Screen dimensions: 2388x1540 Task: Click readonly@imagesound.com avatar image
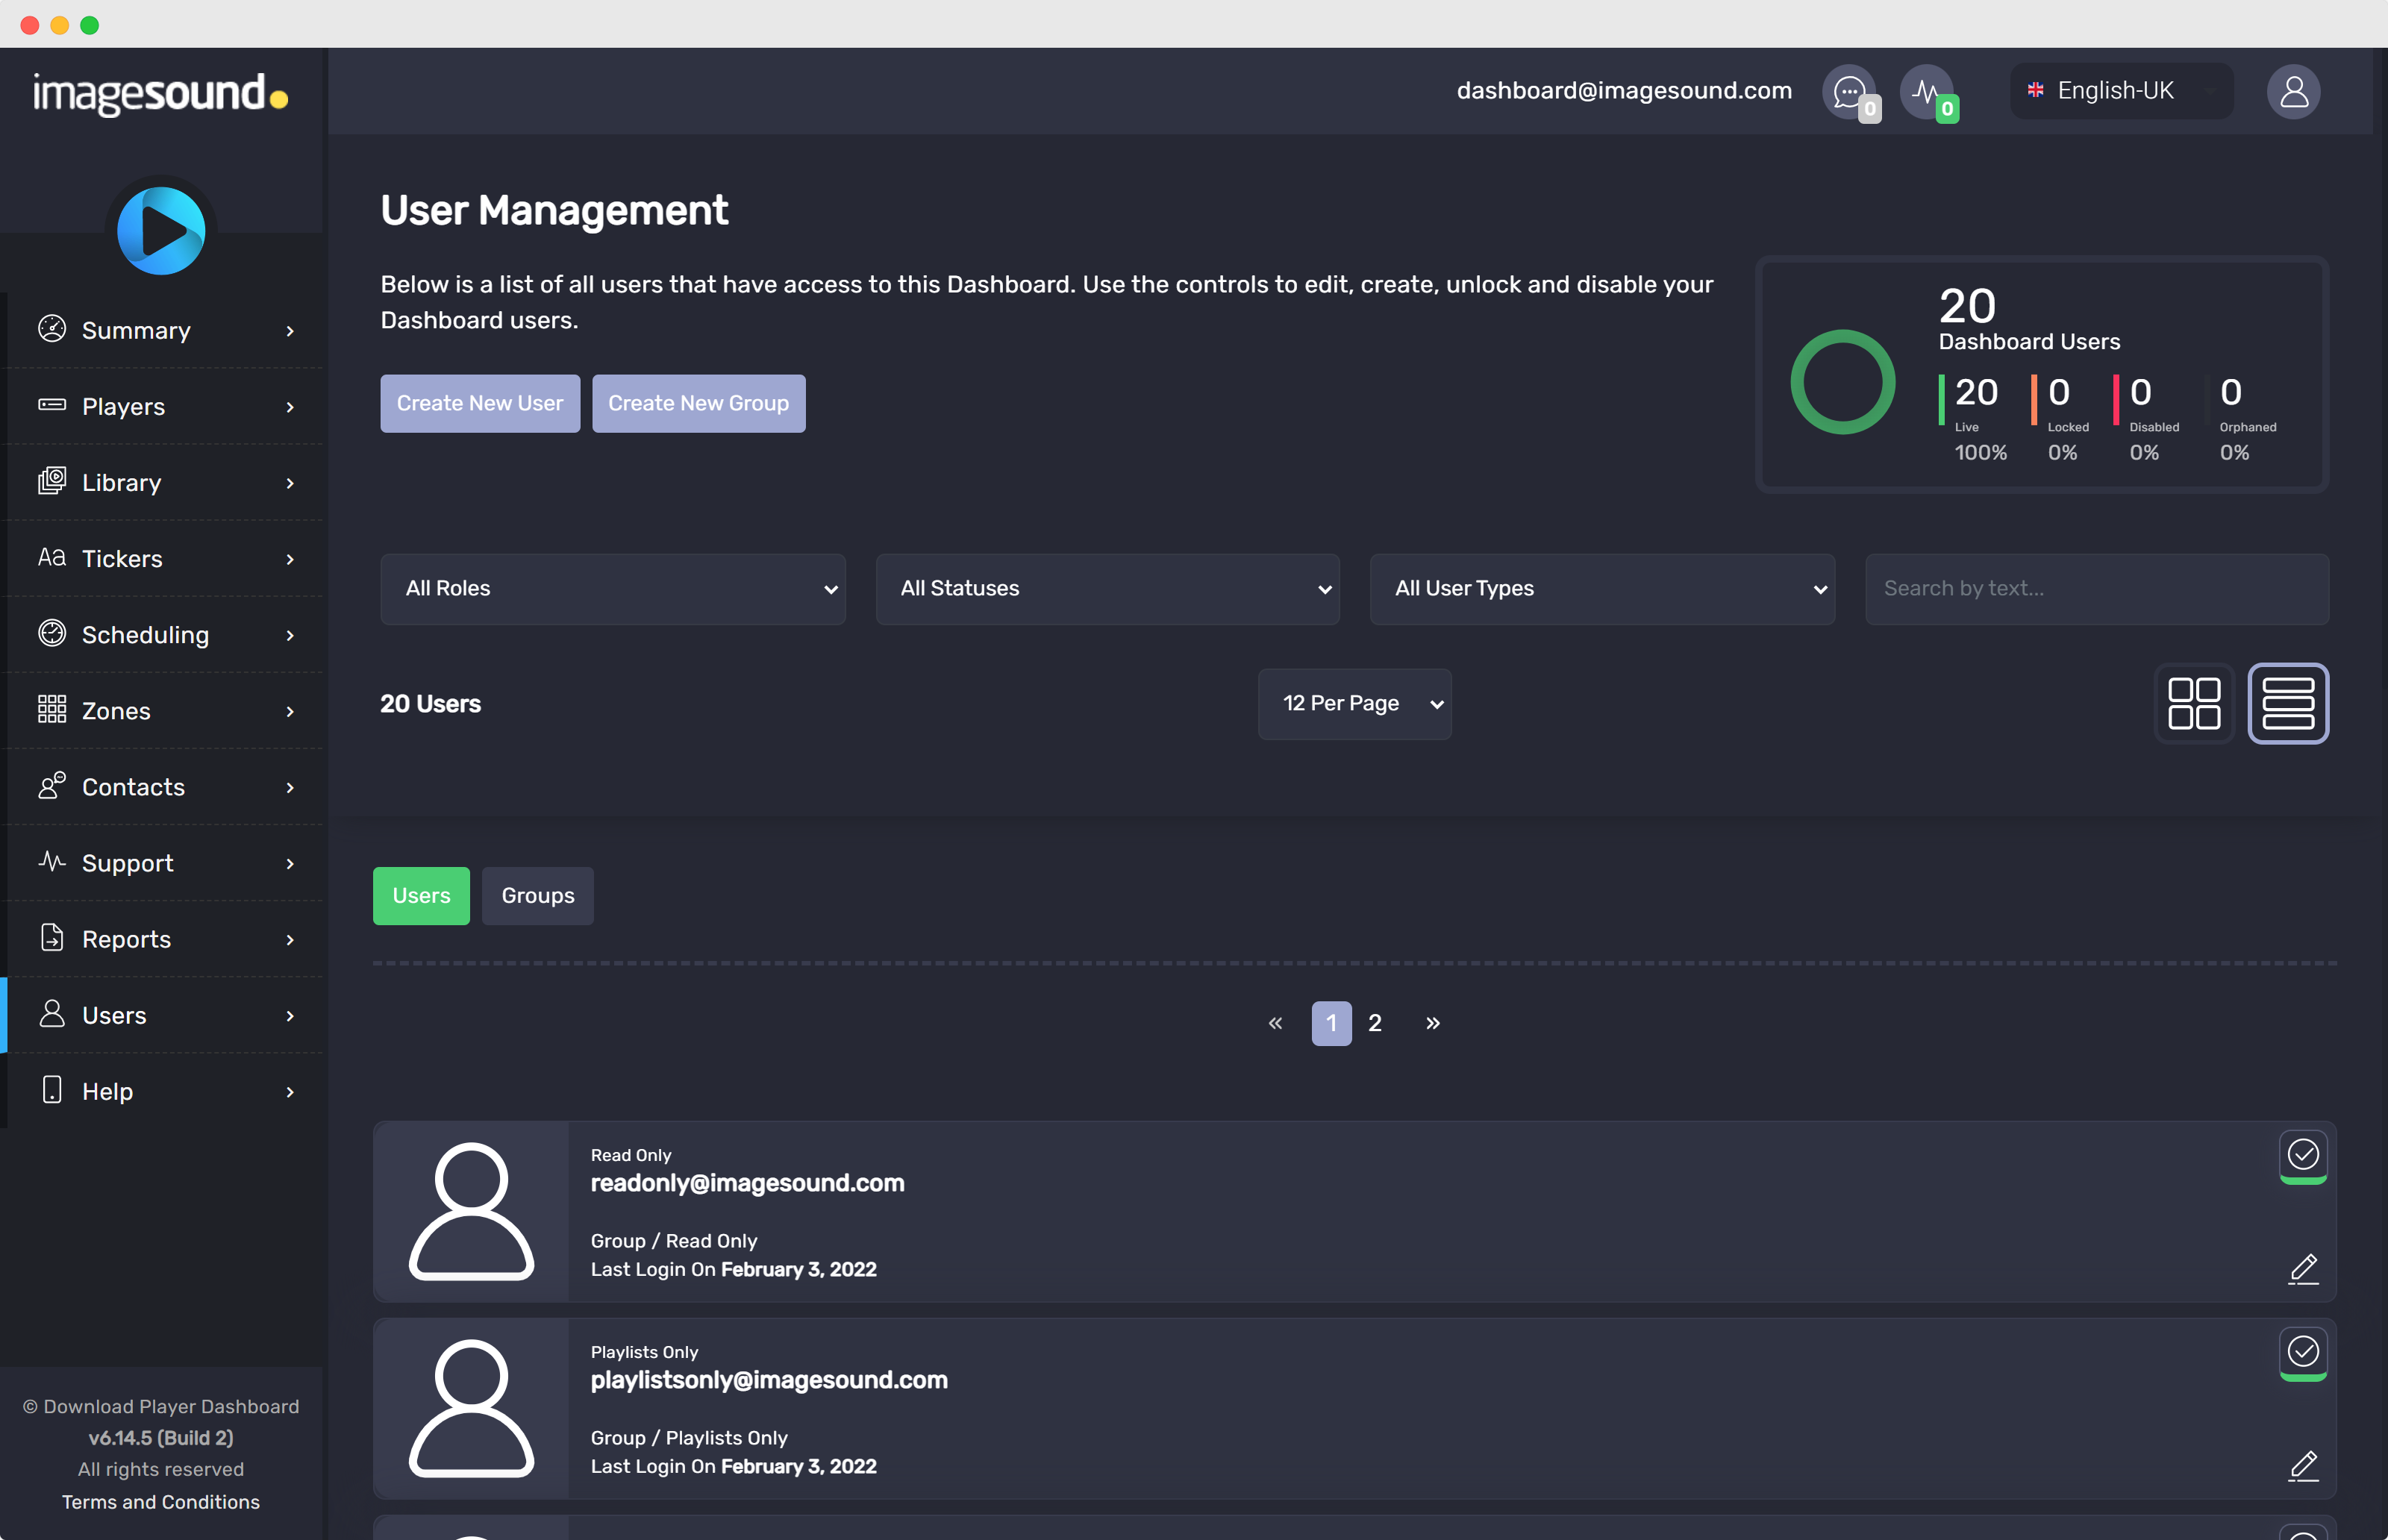(471, 1212)
